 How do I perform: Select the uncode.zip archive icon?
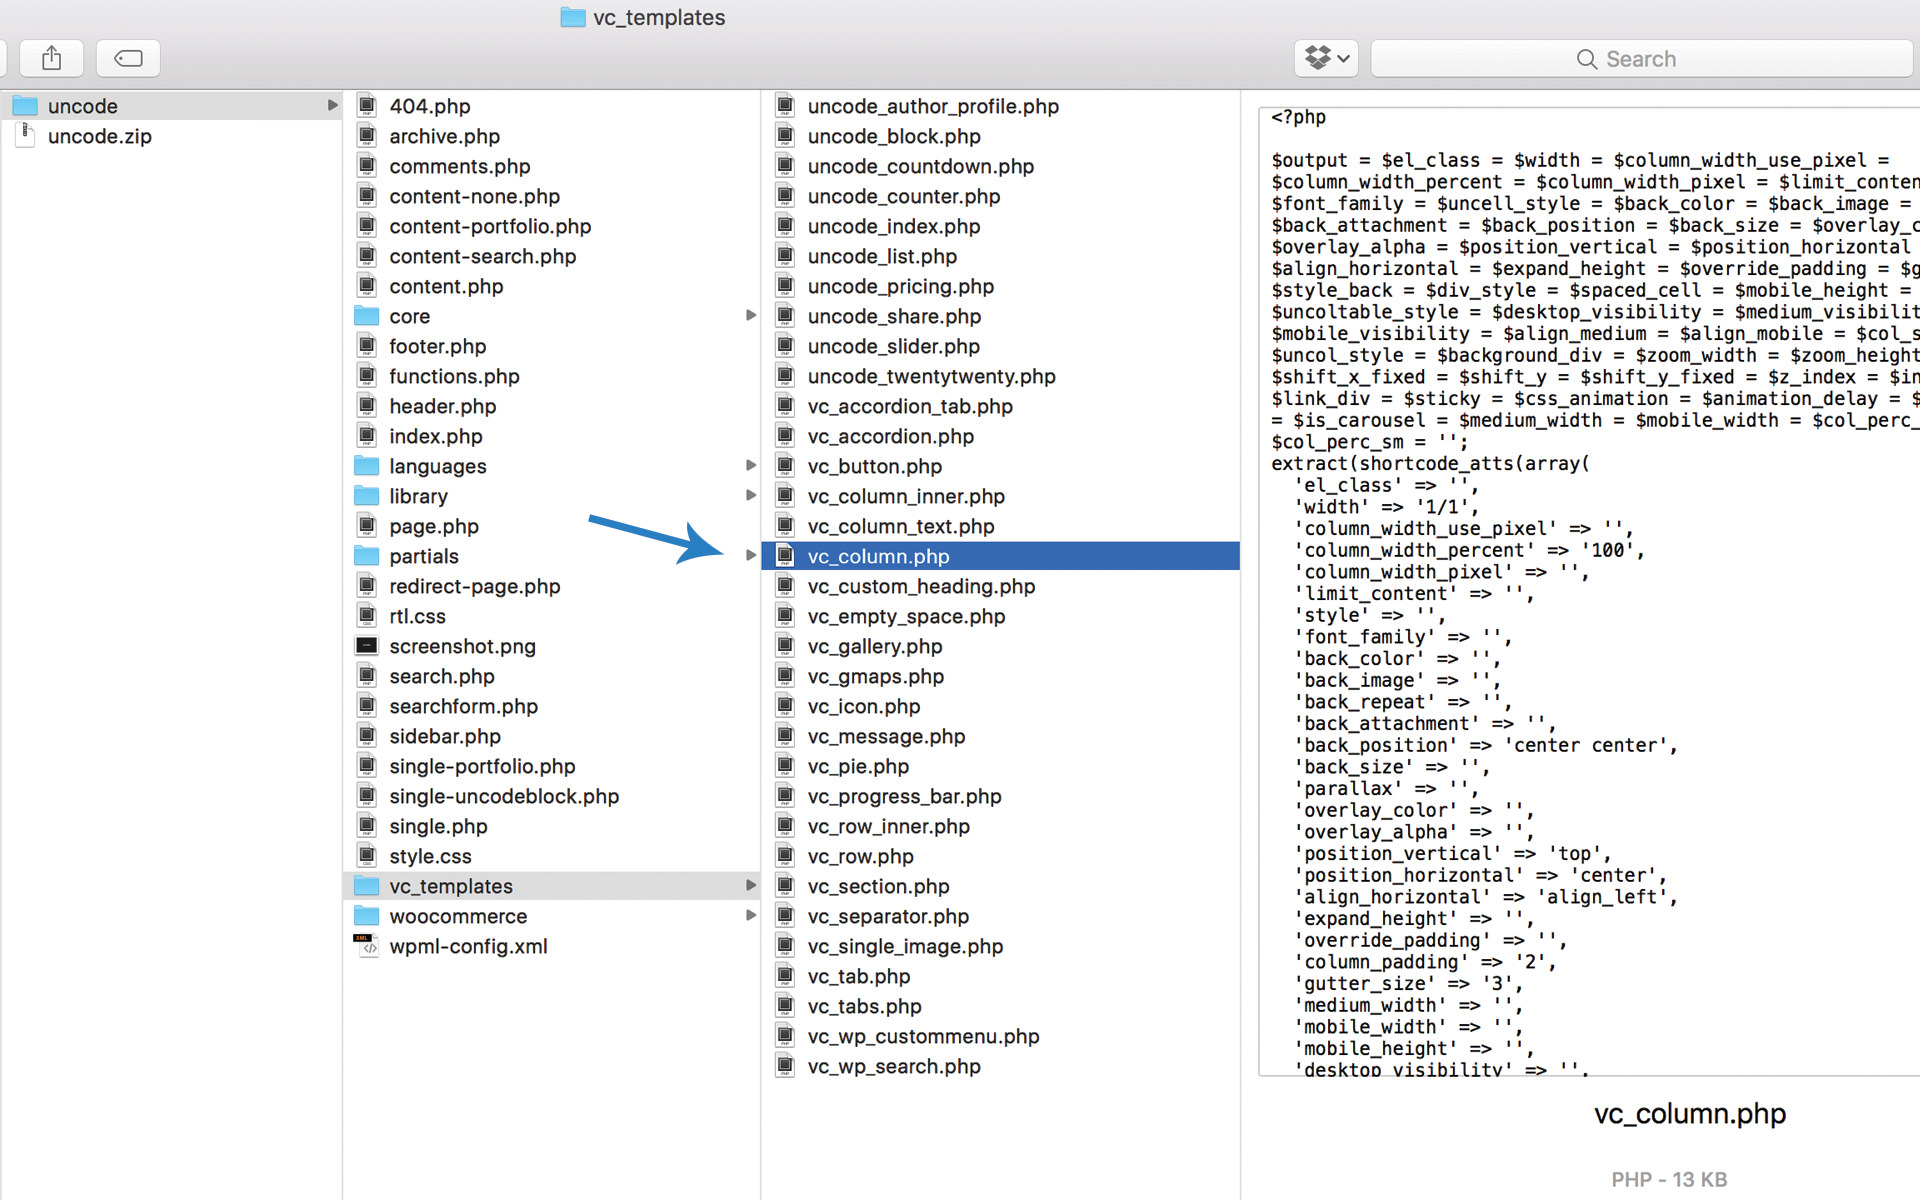click(26, 136)
